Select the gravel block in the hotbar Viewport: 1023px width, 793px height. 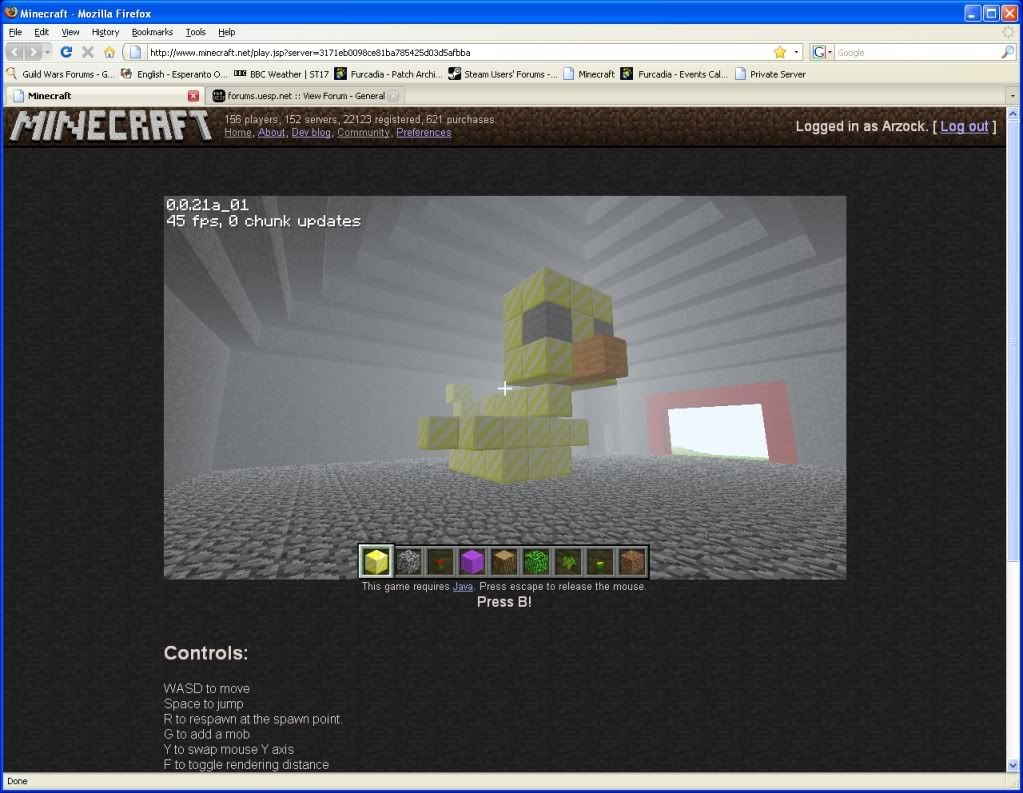click(409, 561)
